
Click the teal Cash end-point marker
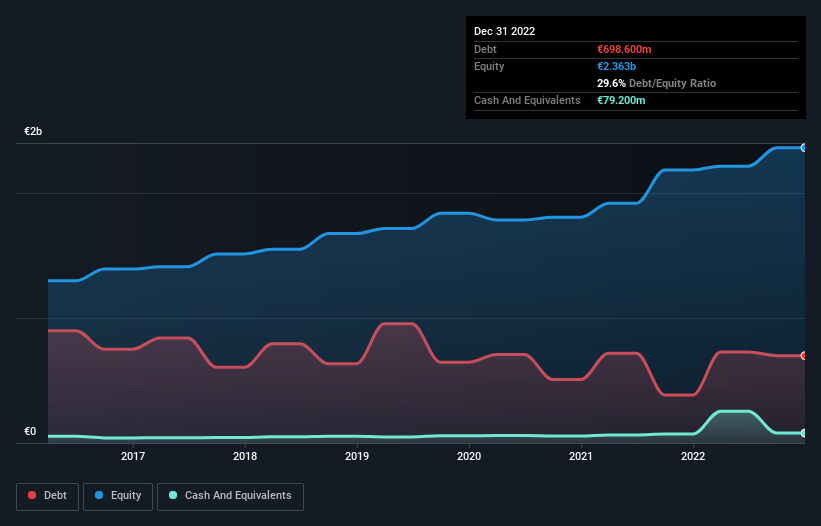point(803,433)
